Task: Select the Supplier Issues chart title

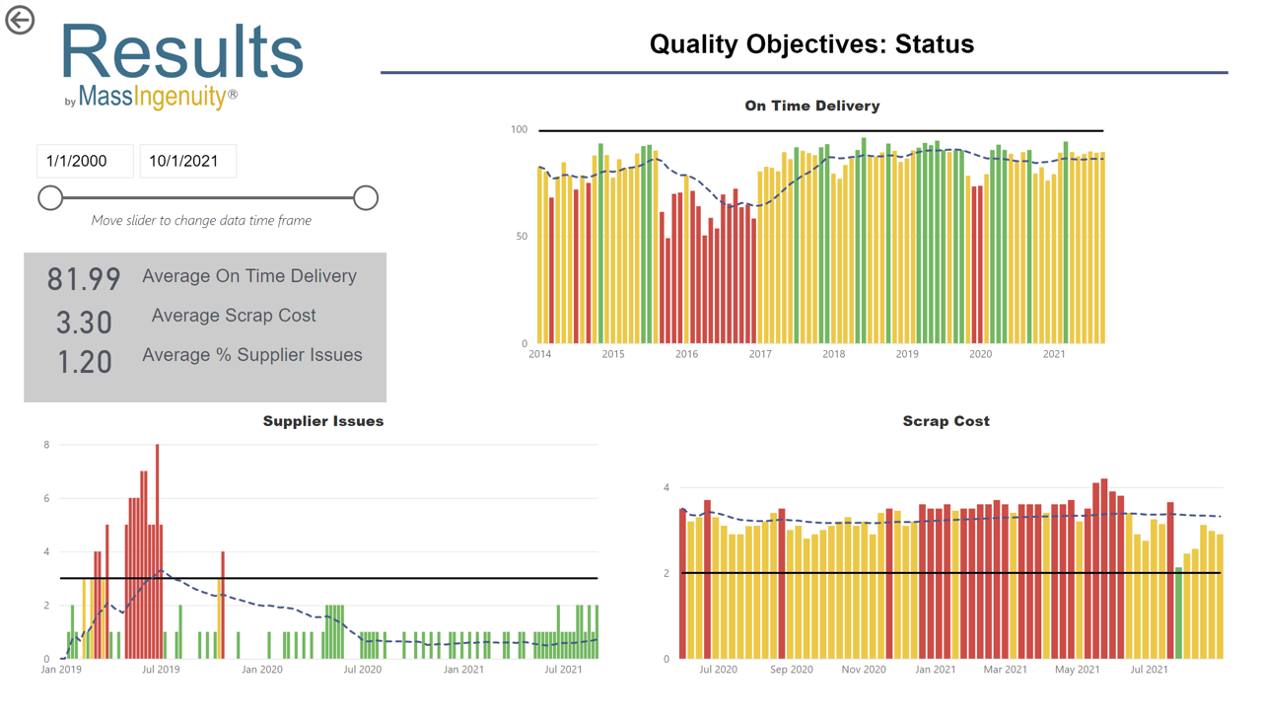Action: click(x=322, y=421)
